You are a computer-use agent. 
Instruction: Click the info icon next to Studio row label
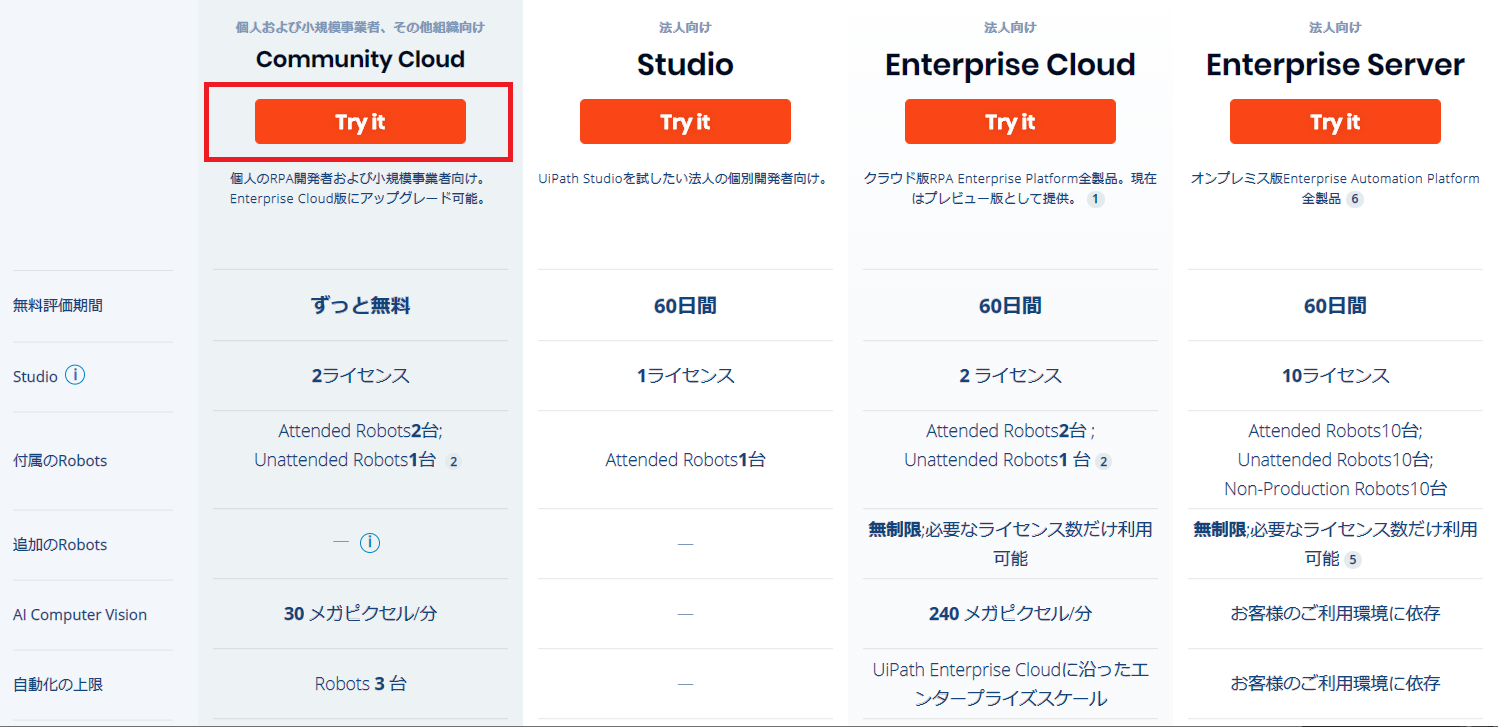coord(75,376)
